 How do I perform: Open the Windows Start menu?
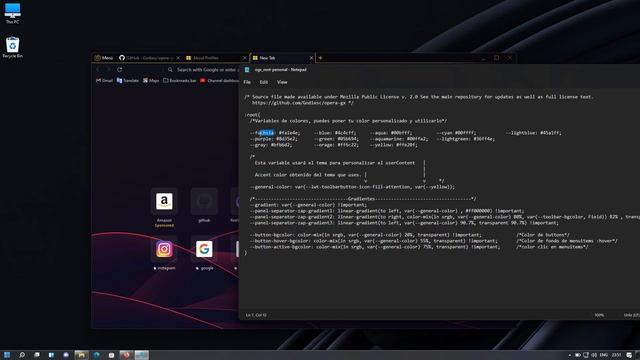(7, 355)
